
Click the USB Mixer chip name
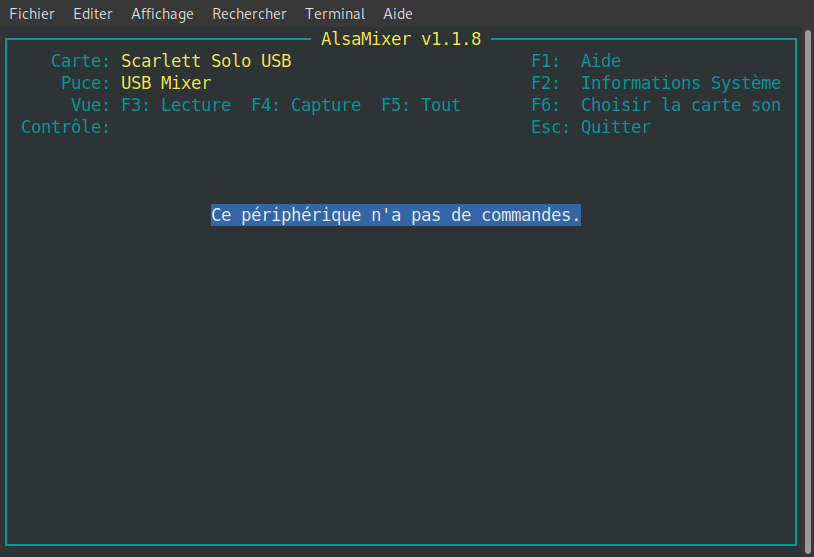click(x=166, y=83)
